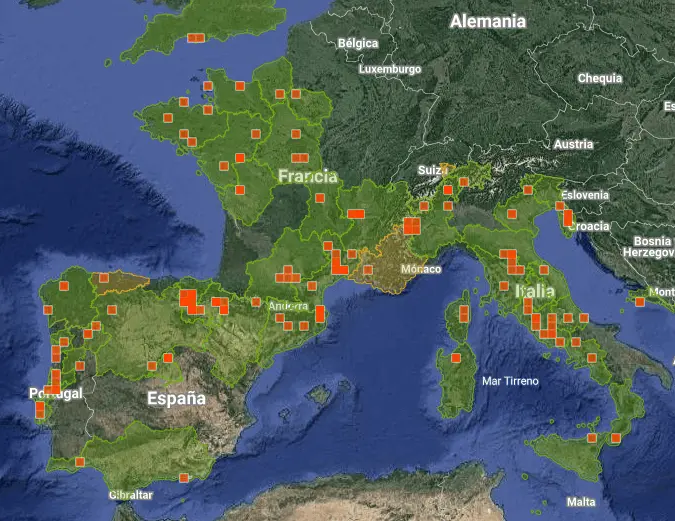Select the Malta label
The height and width of the screenshot is (521, 675).
click(x=580, y=501)
